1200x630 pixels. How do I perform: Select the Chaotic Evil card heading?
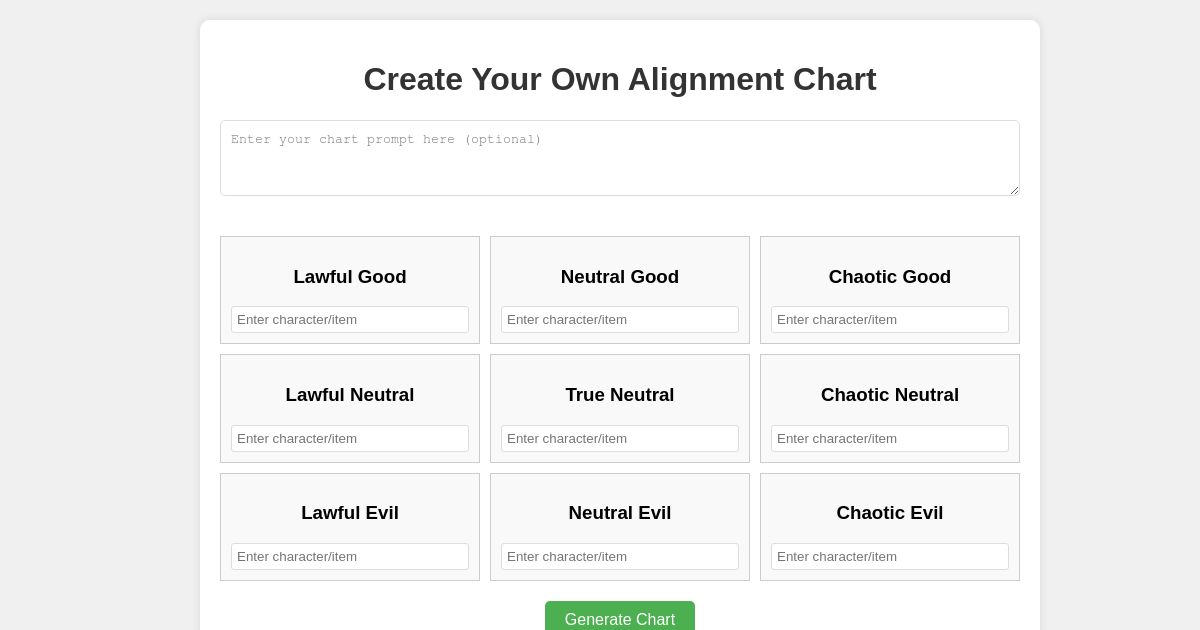click(x=890, y=513)
